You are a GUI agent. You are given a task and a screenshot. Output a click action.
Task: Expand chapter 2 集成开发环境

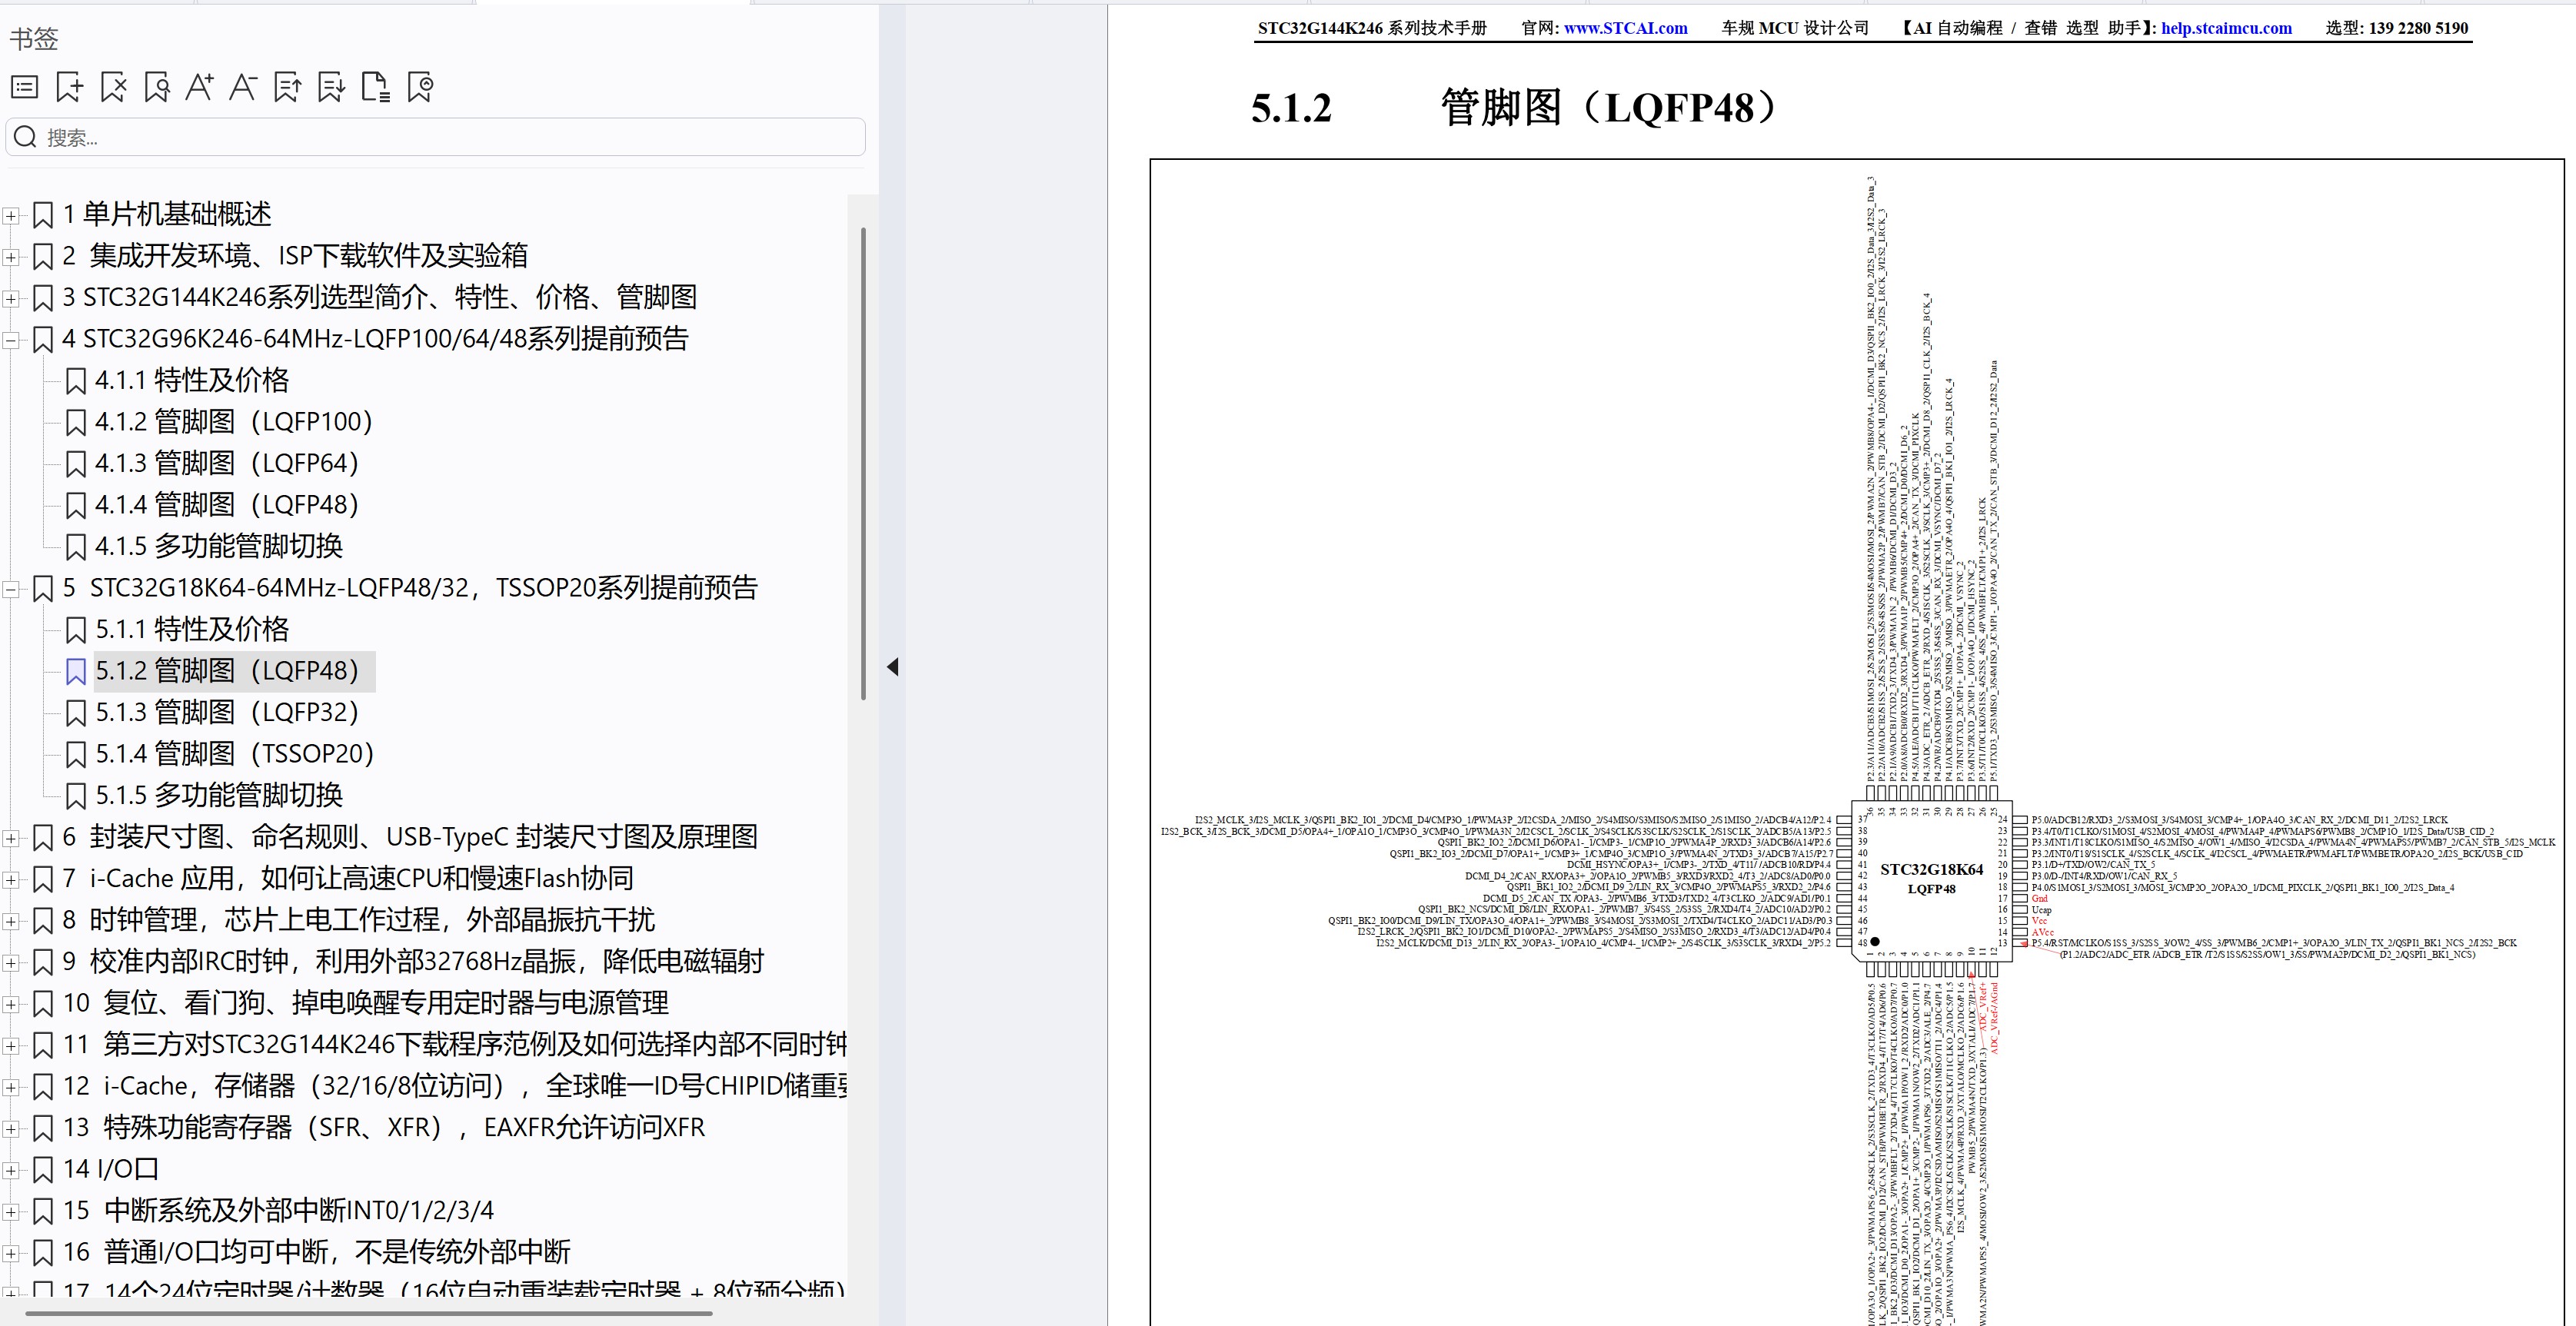coord(10,257)
